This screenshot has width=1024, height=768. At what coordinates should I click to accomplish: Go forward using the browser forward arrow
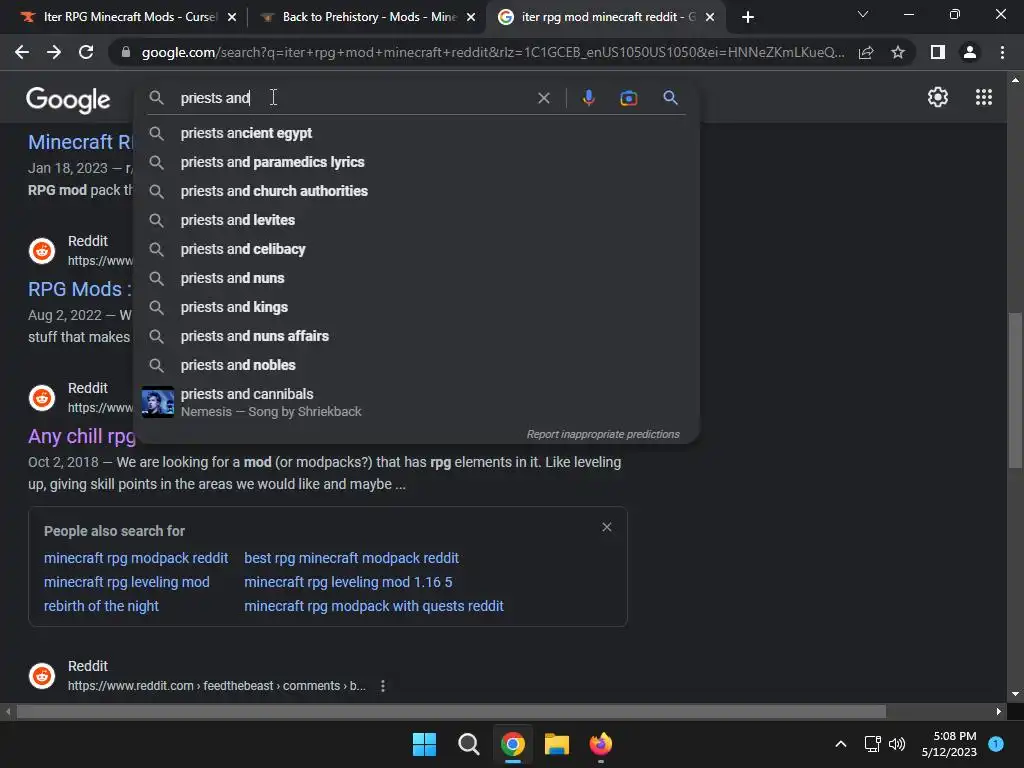(54, 52)
